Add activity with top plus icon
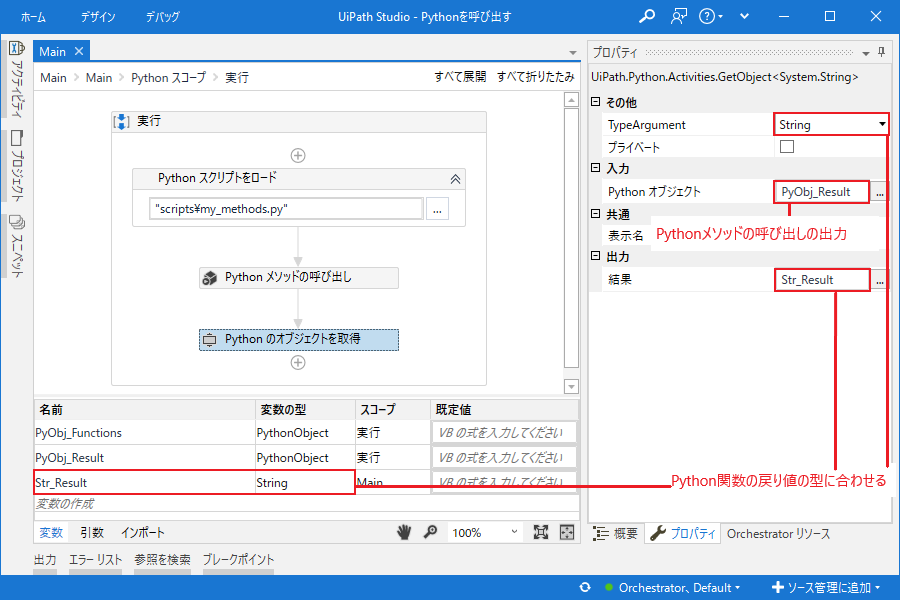 (x=298, y=155)
